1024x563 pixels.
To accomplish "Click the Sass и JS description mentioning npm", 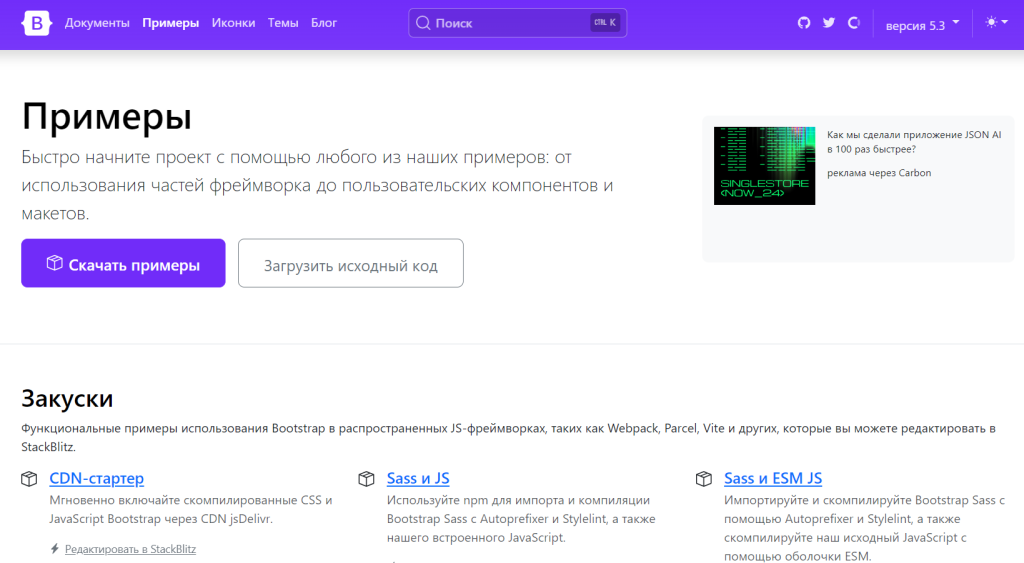I will pos(521,519).
